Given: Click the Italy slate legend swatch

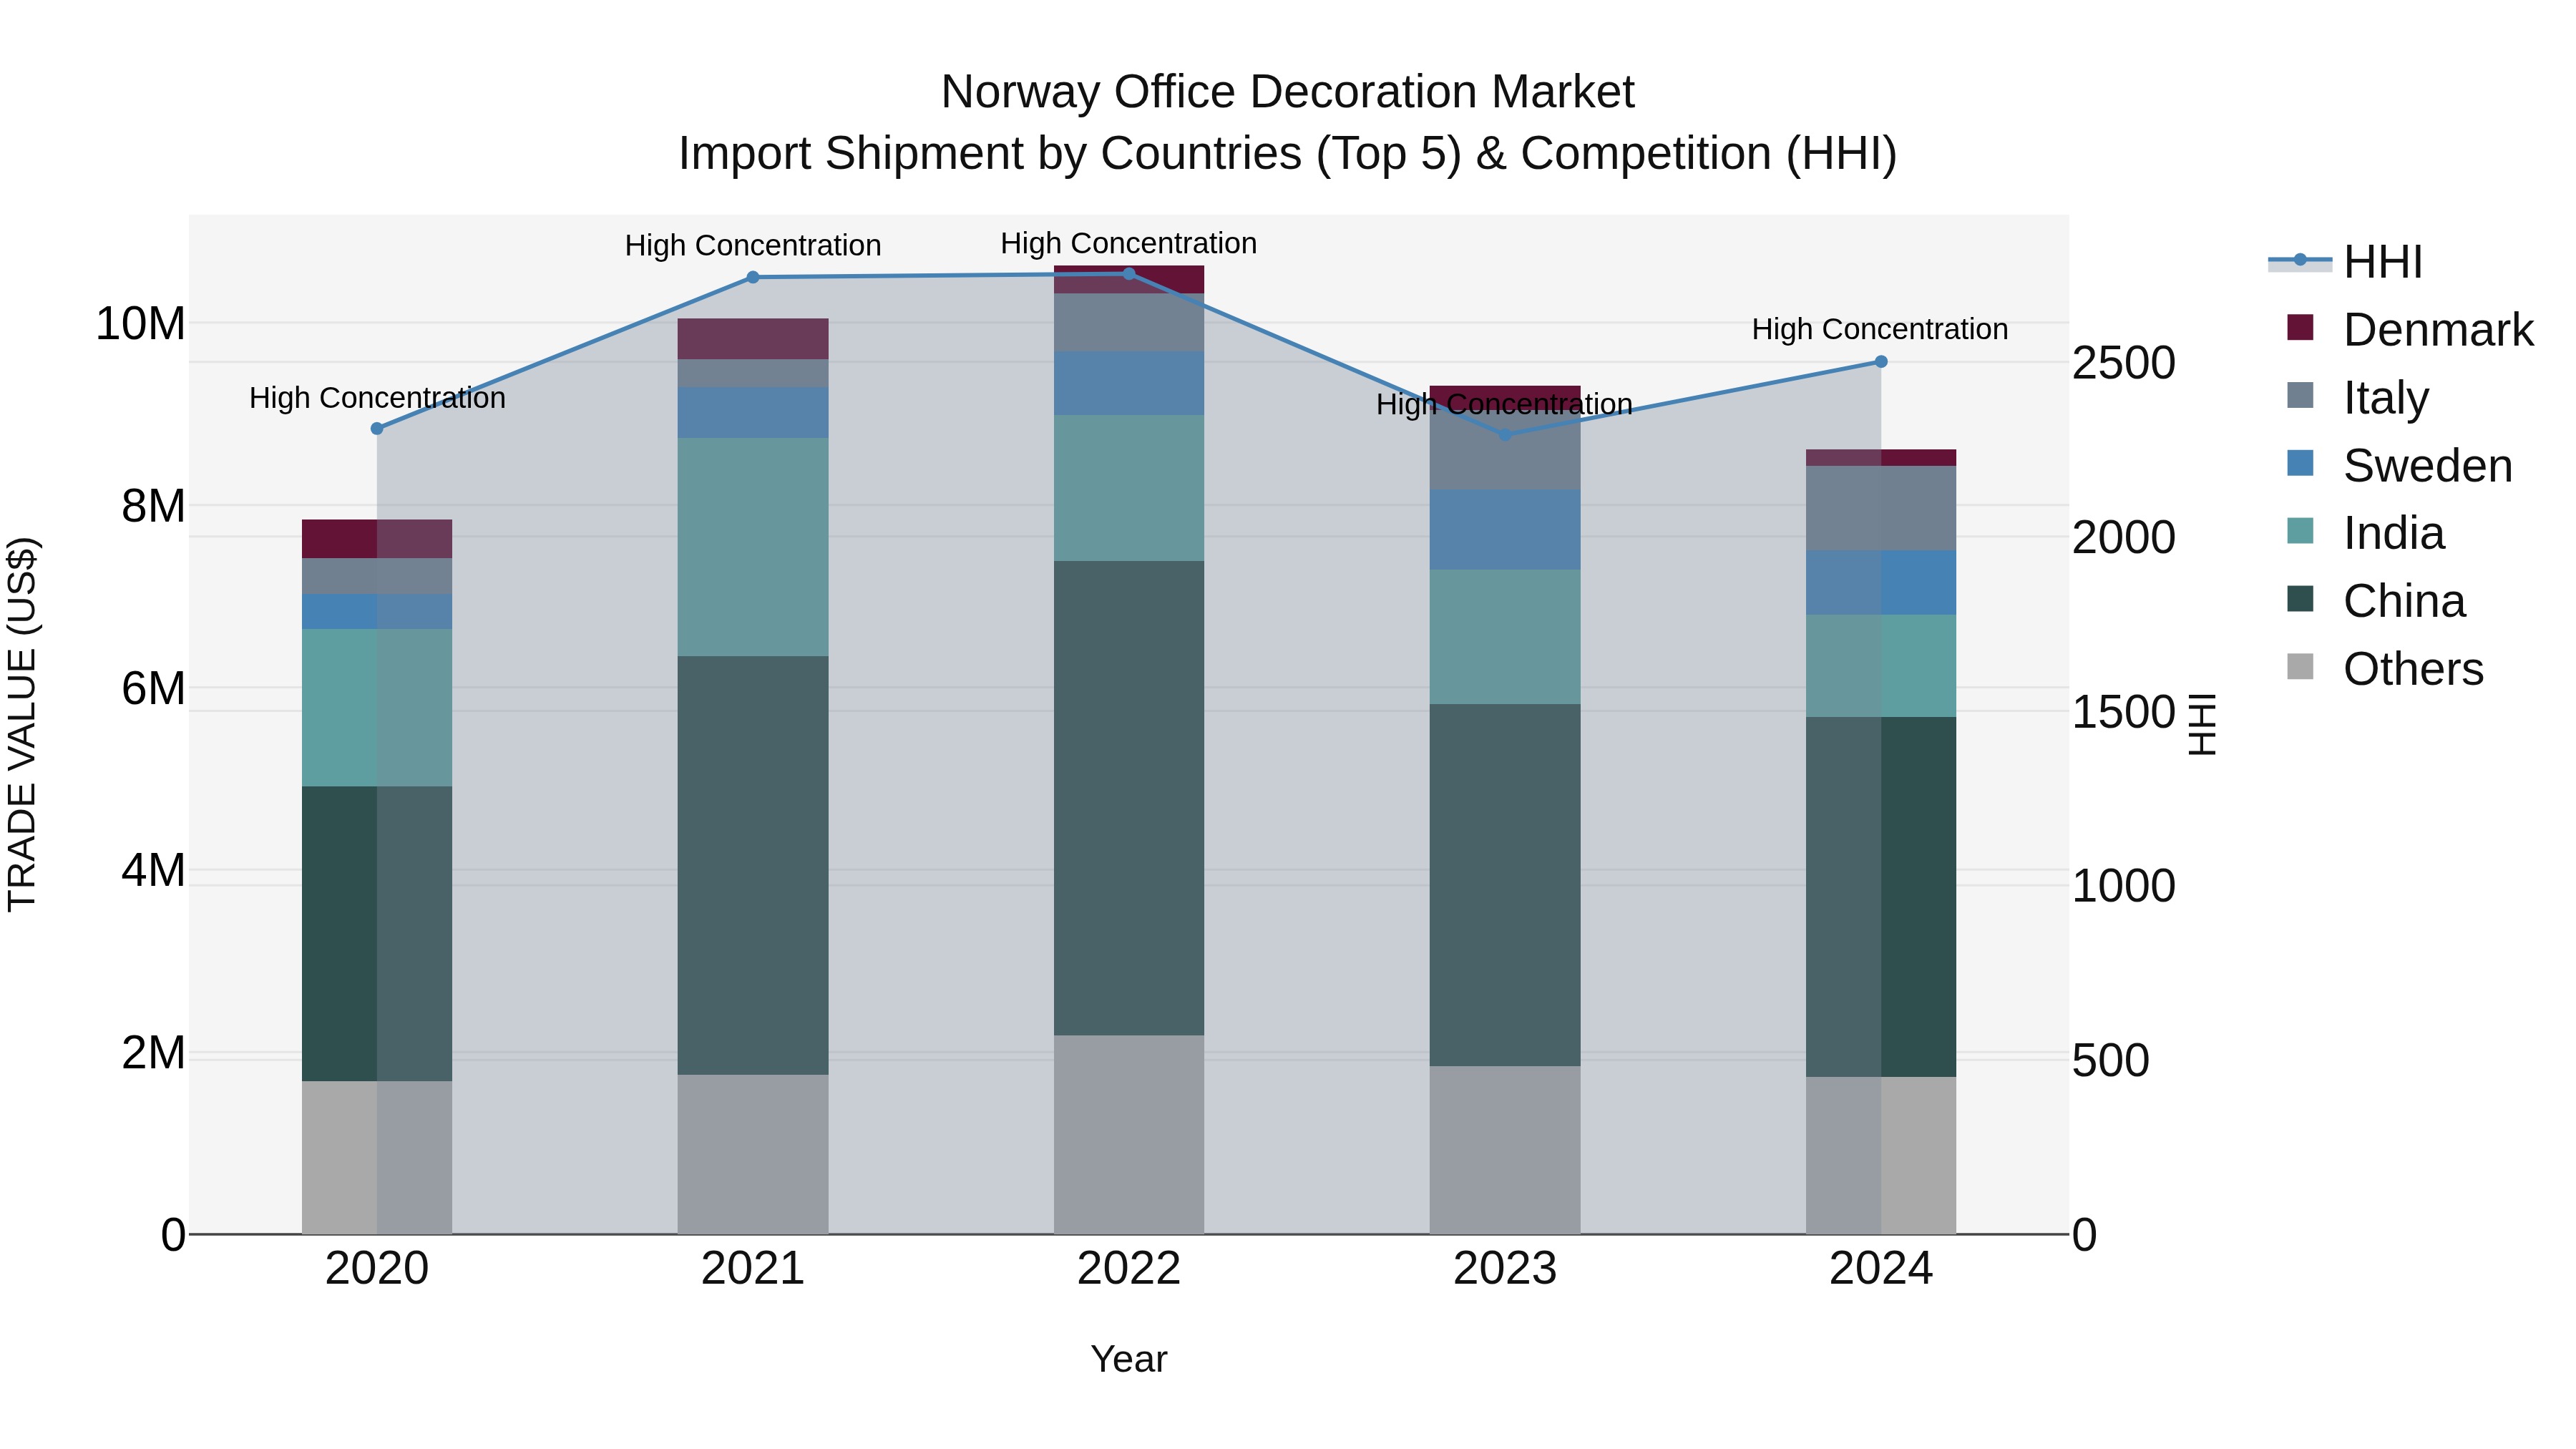Looking at the screenshot, I should [x=2300, y=395].
